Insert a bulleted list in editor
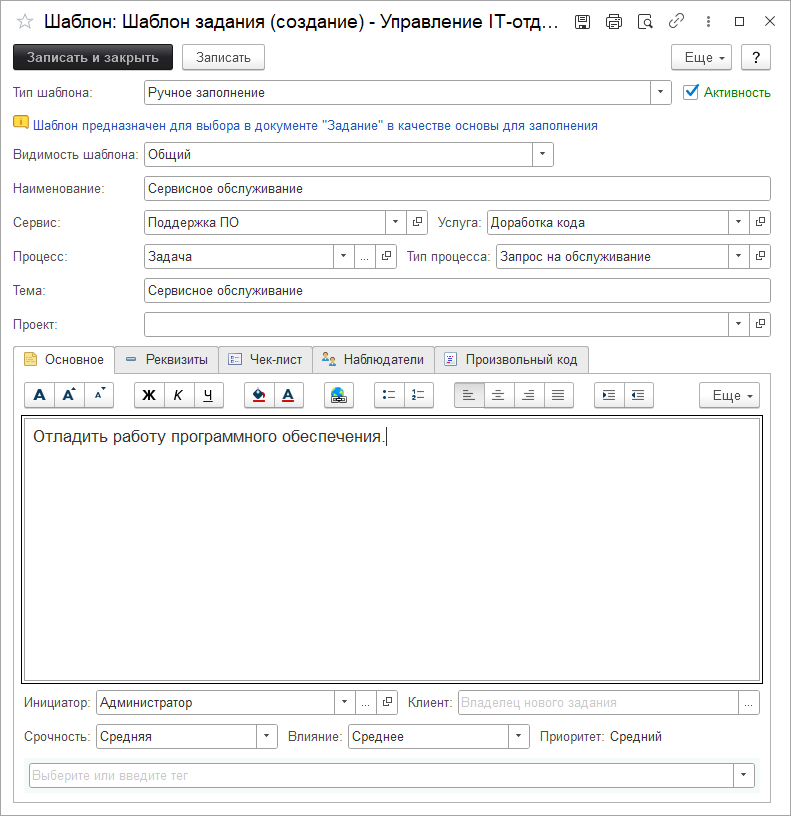 coord(389,395)
